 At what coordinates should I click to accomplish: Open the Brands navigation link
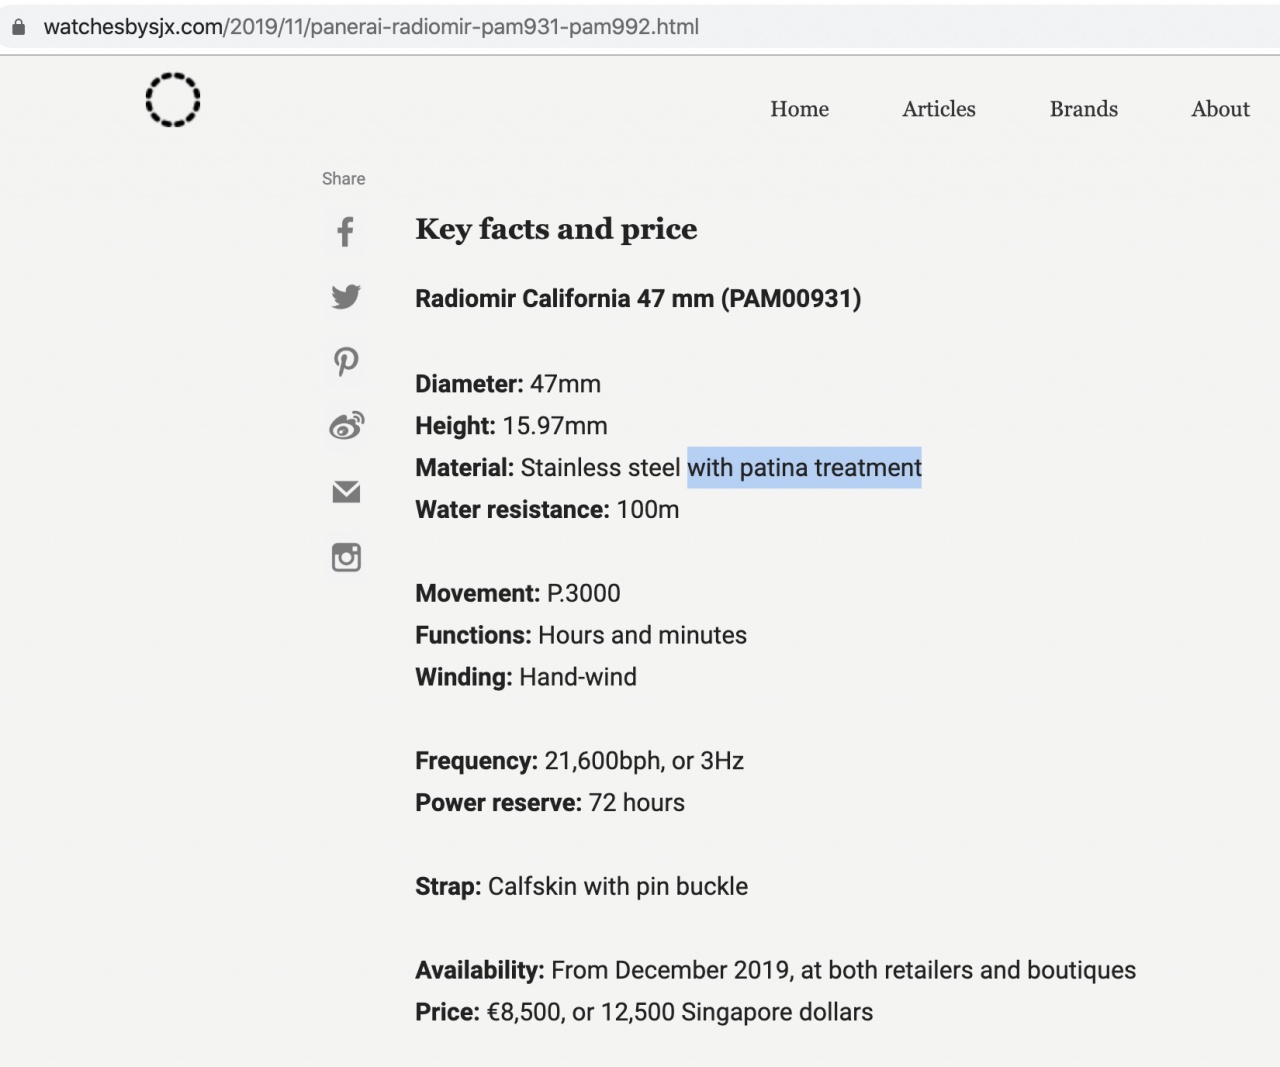(x=1083, y=109)
